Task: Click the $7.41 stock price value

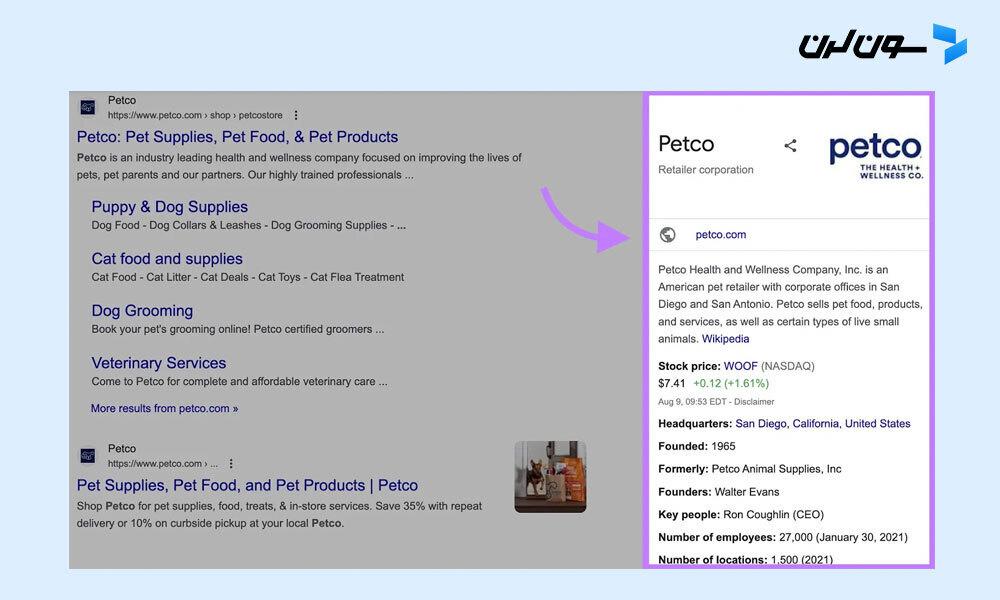Action: 672,383
